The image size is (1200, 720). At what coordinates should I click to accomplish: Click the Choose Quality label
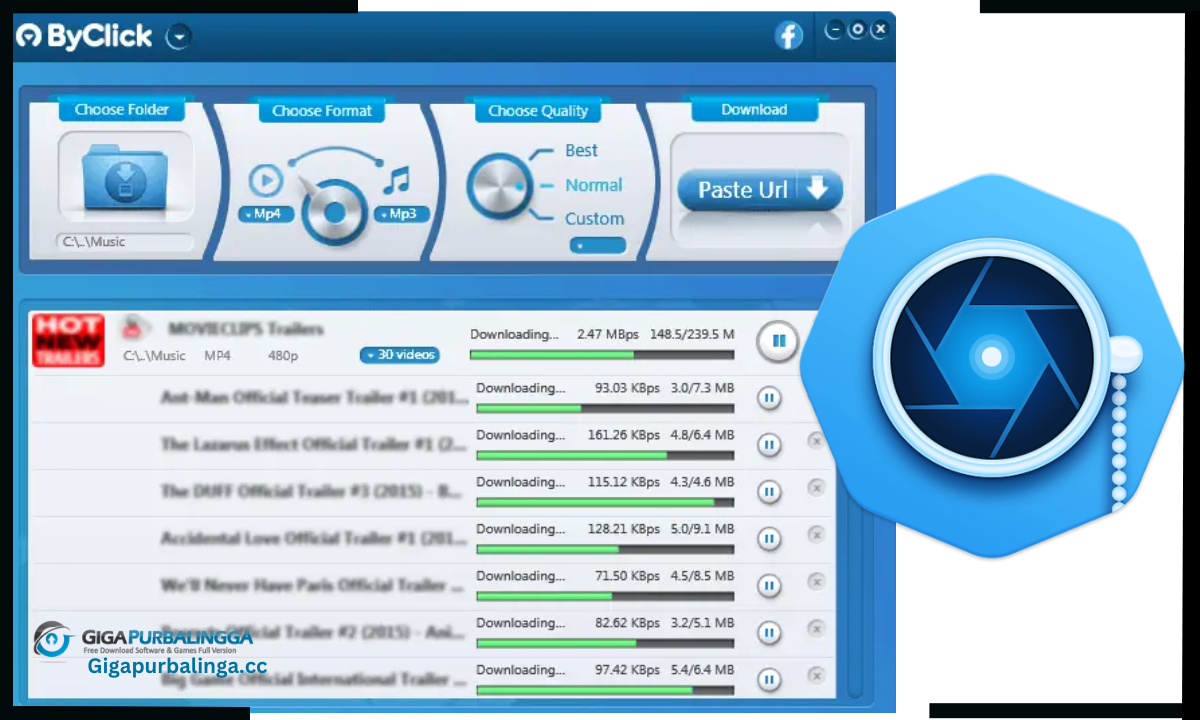[x=538, y=111]
